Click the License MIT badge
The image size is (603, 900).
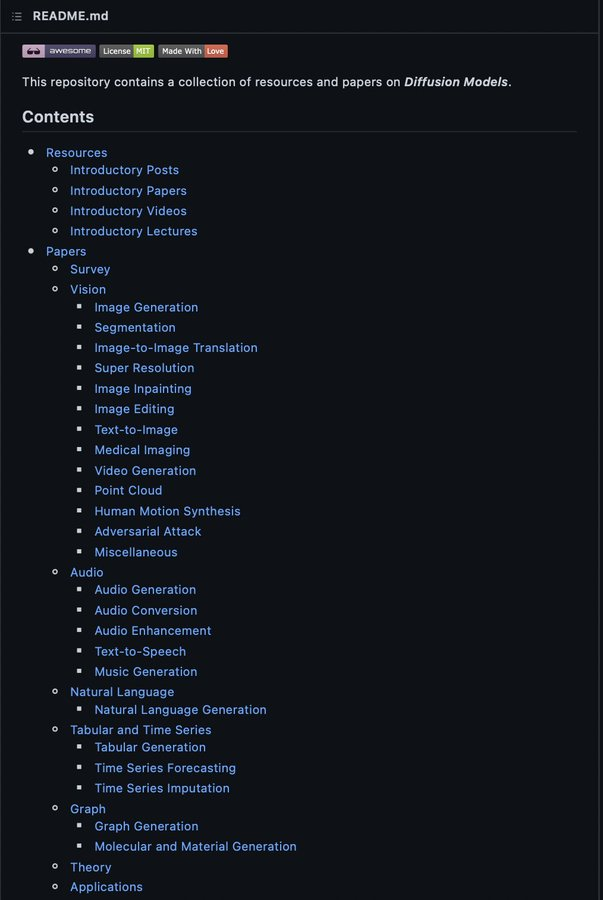[x=126, y=51]
